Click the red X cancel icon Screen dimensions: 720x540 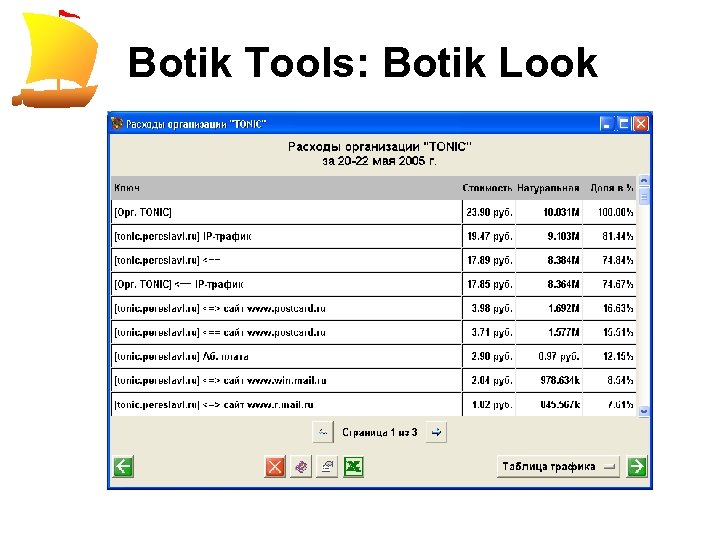click(275, 467)
